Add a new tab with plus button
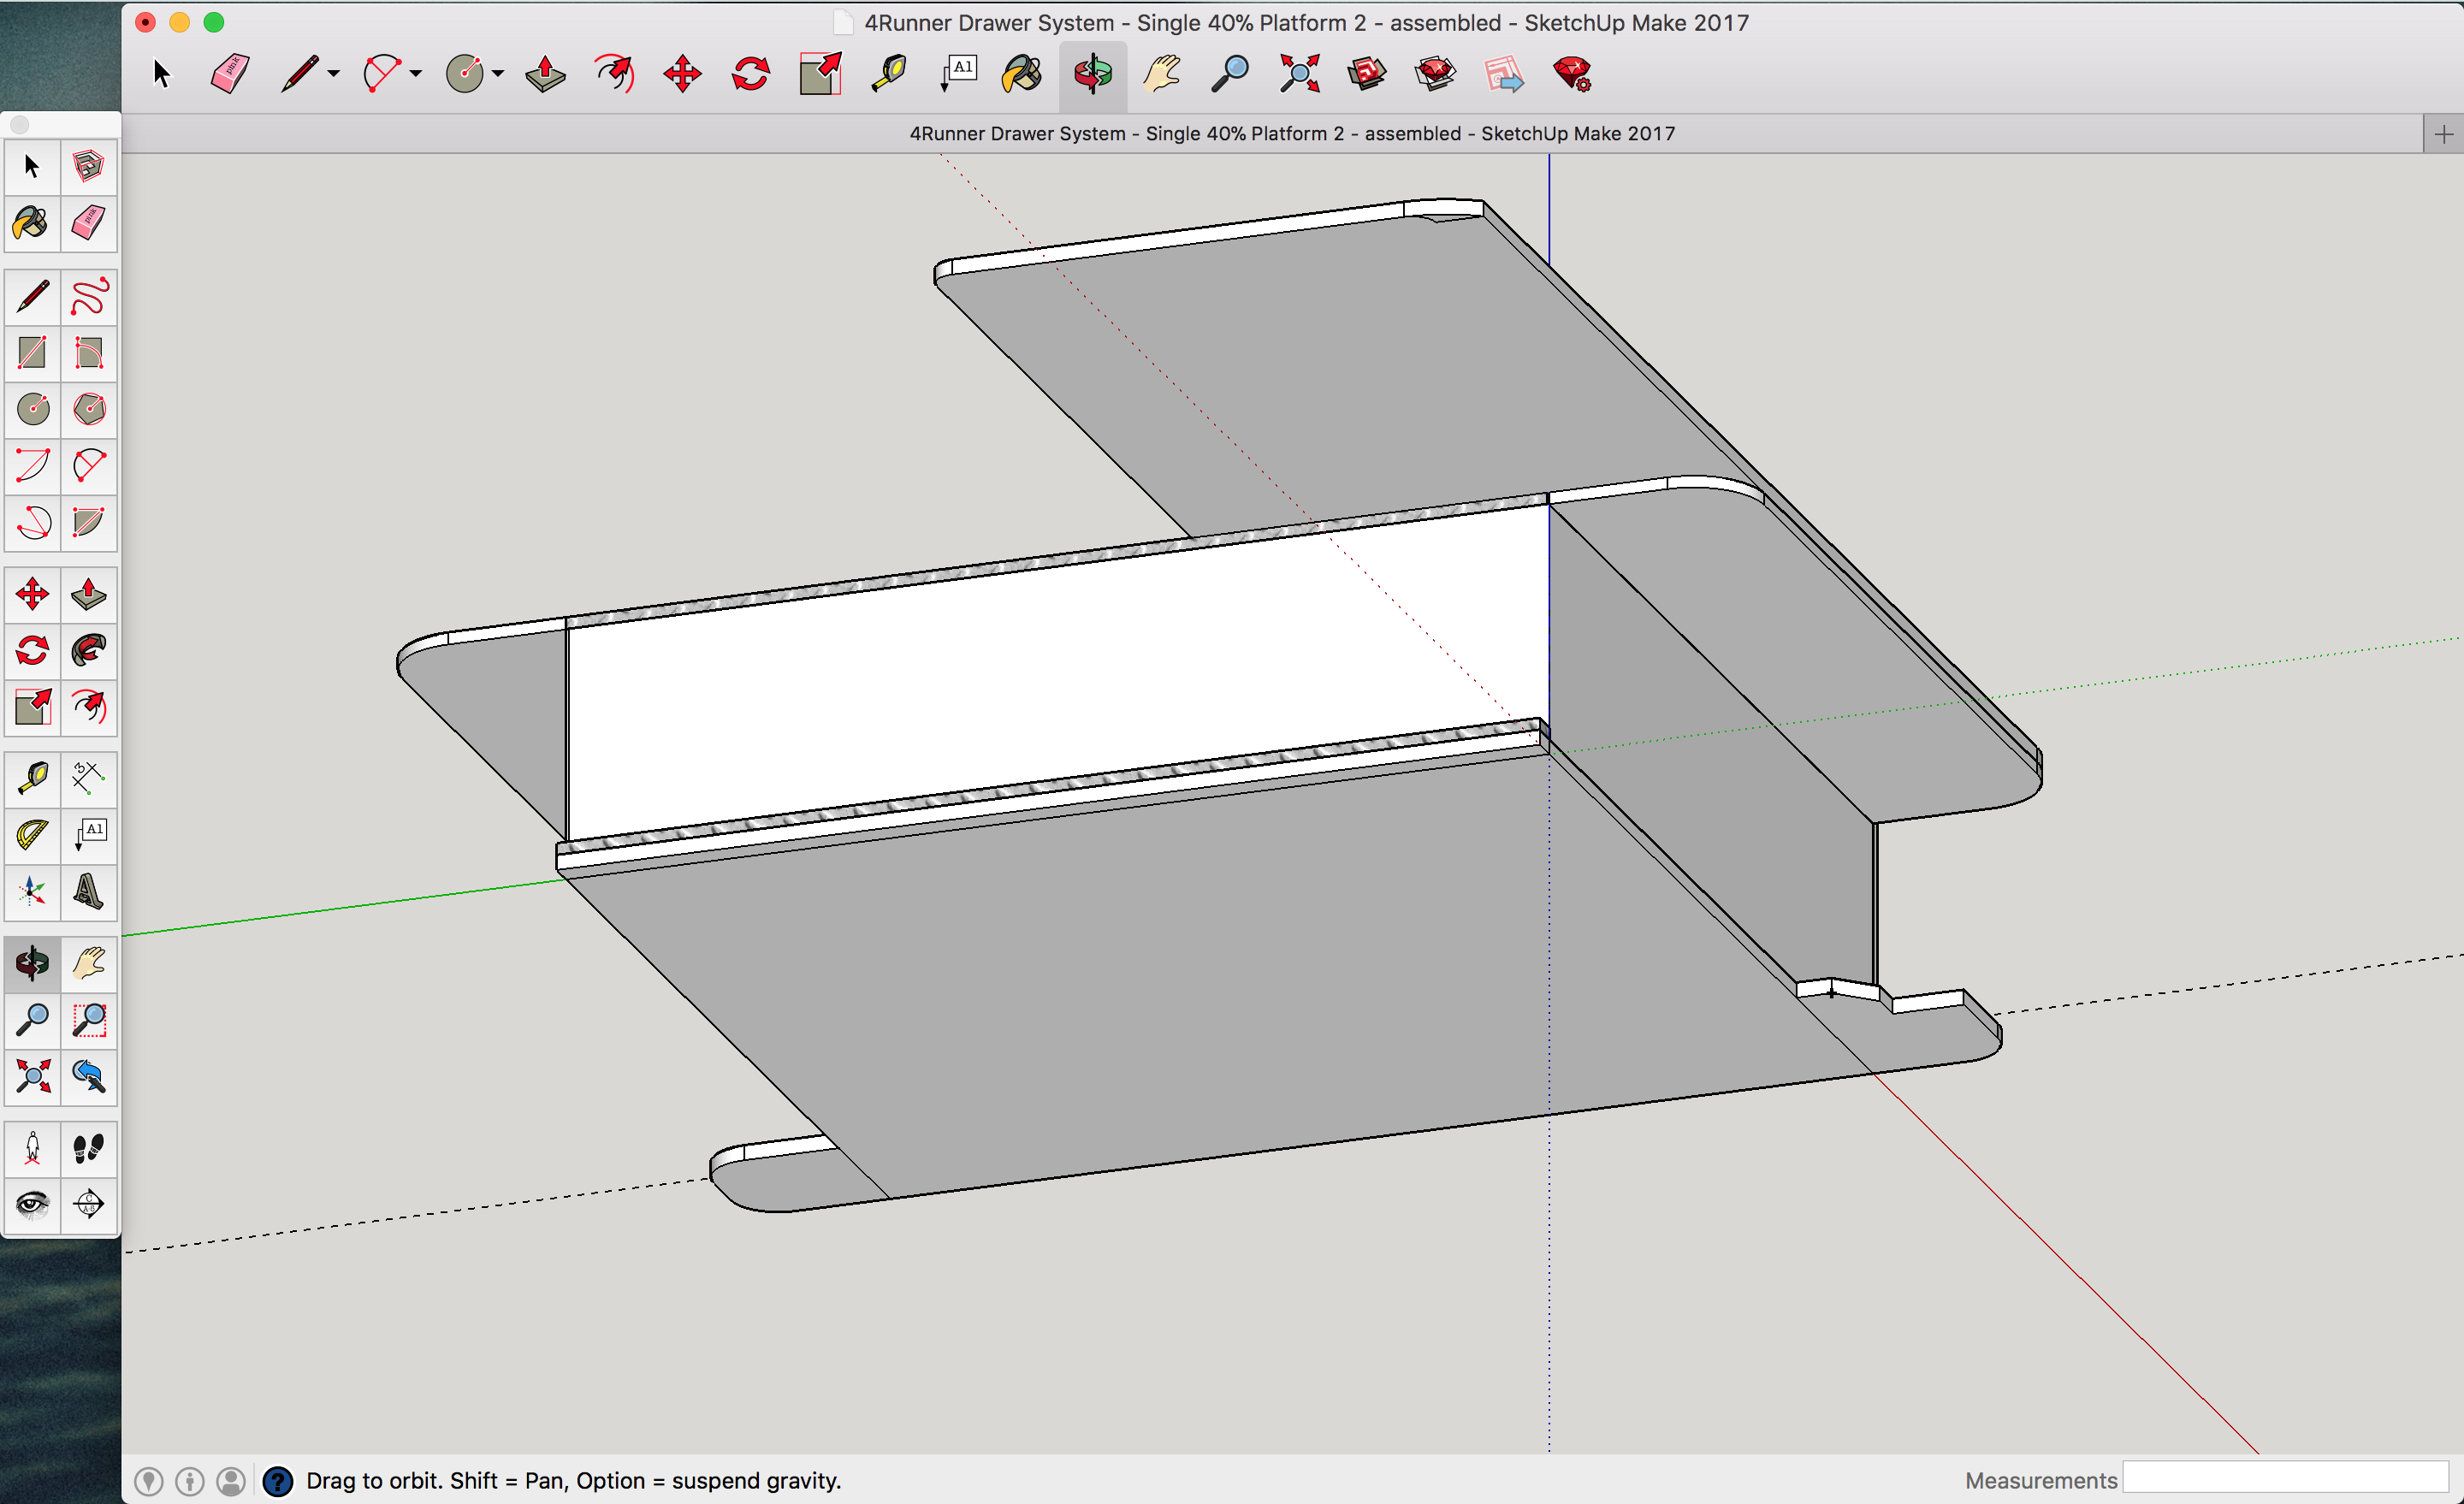Screen dimensions: 2464x1504 click(x=2443, y=134)
